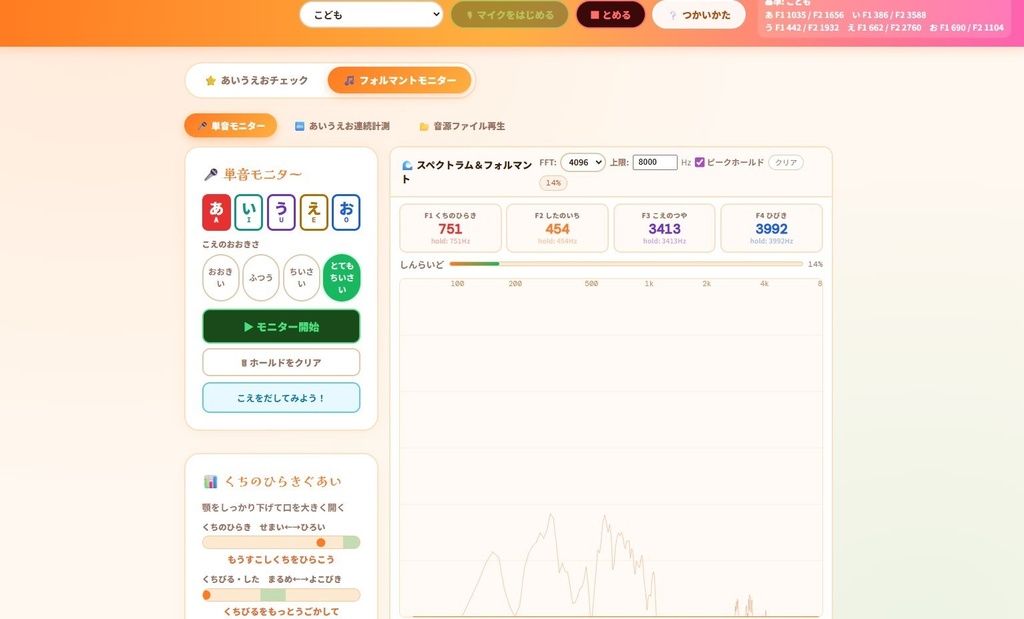
Task: Click the F4 ひびき formant card
Action: pyautogui.click(x=770, y=228)
